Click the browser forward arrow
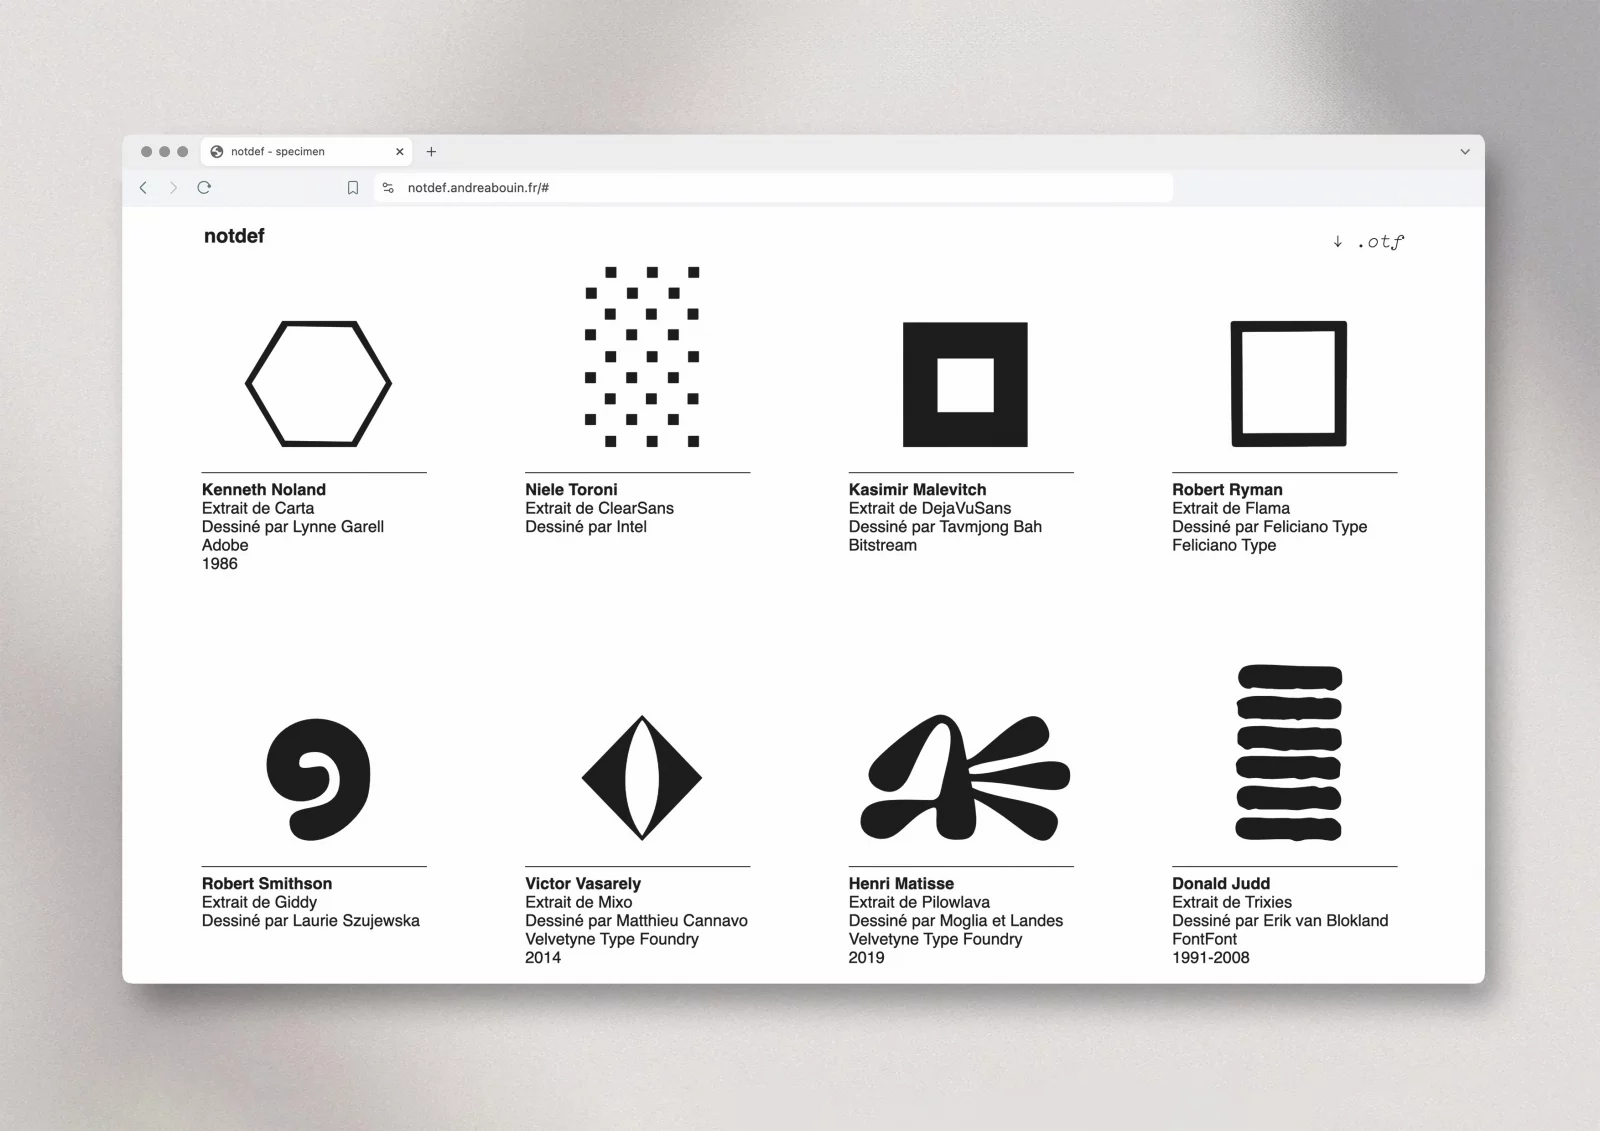 pos(173,188)
